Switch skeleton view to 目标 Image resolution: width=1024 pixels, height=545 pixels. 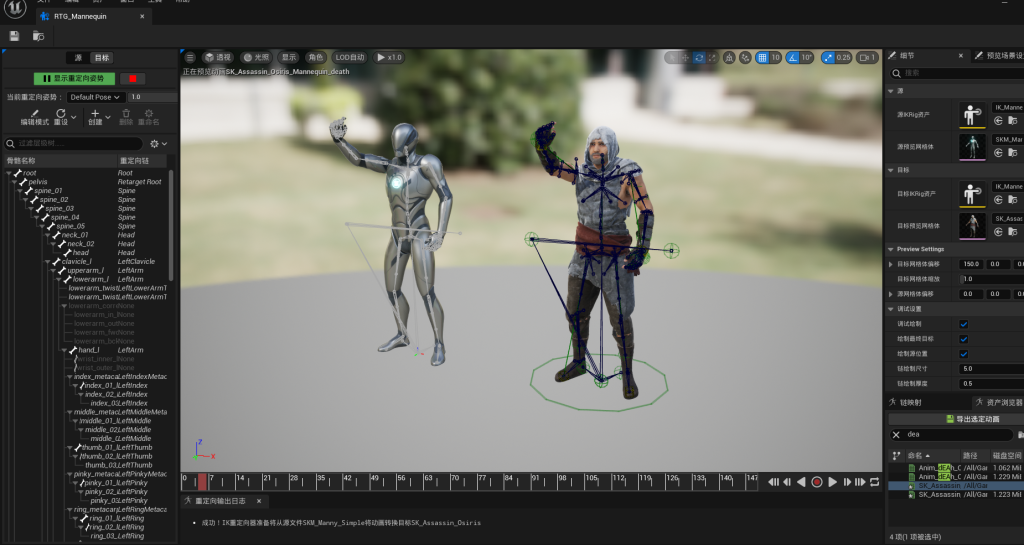pos(102,58)
